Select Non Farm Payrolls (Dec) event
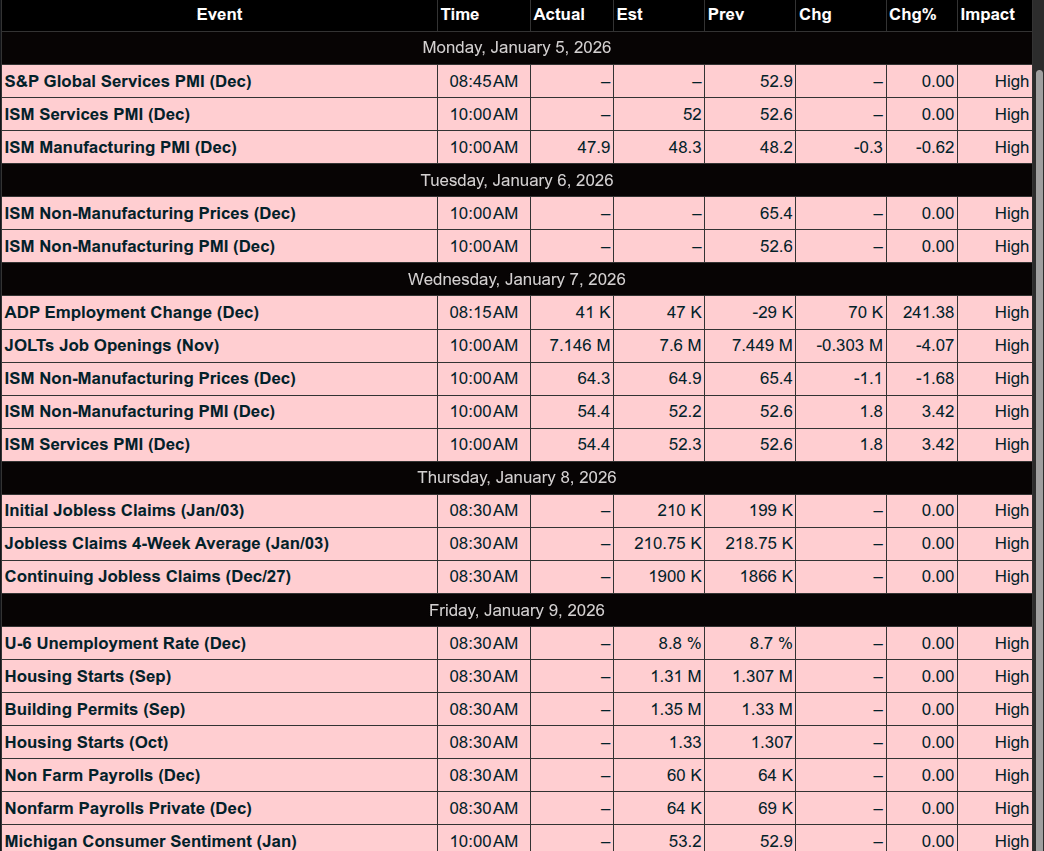Image resolution: width=1044 pixels, height=851 pixels. click(x=102, y=775)
